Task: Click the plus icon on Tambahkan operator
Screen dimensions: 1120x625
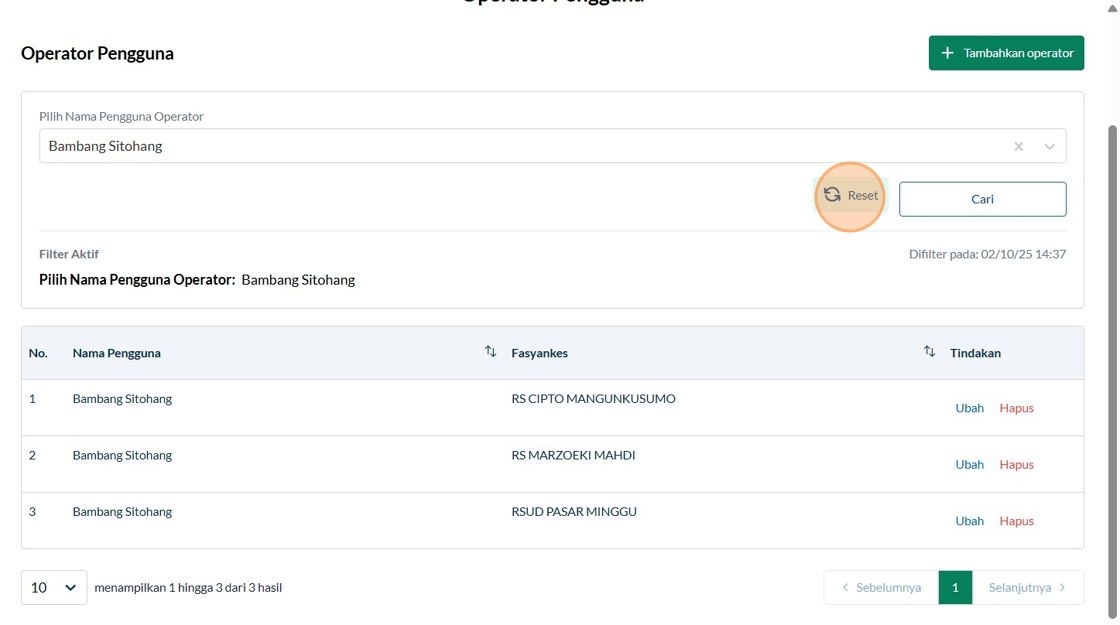Action: 947,53
